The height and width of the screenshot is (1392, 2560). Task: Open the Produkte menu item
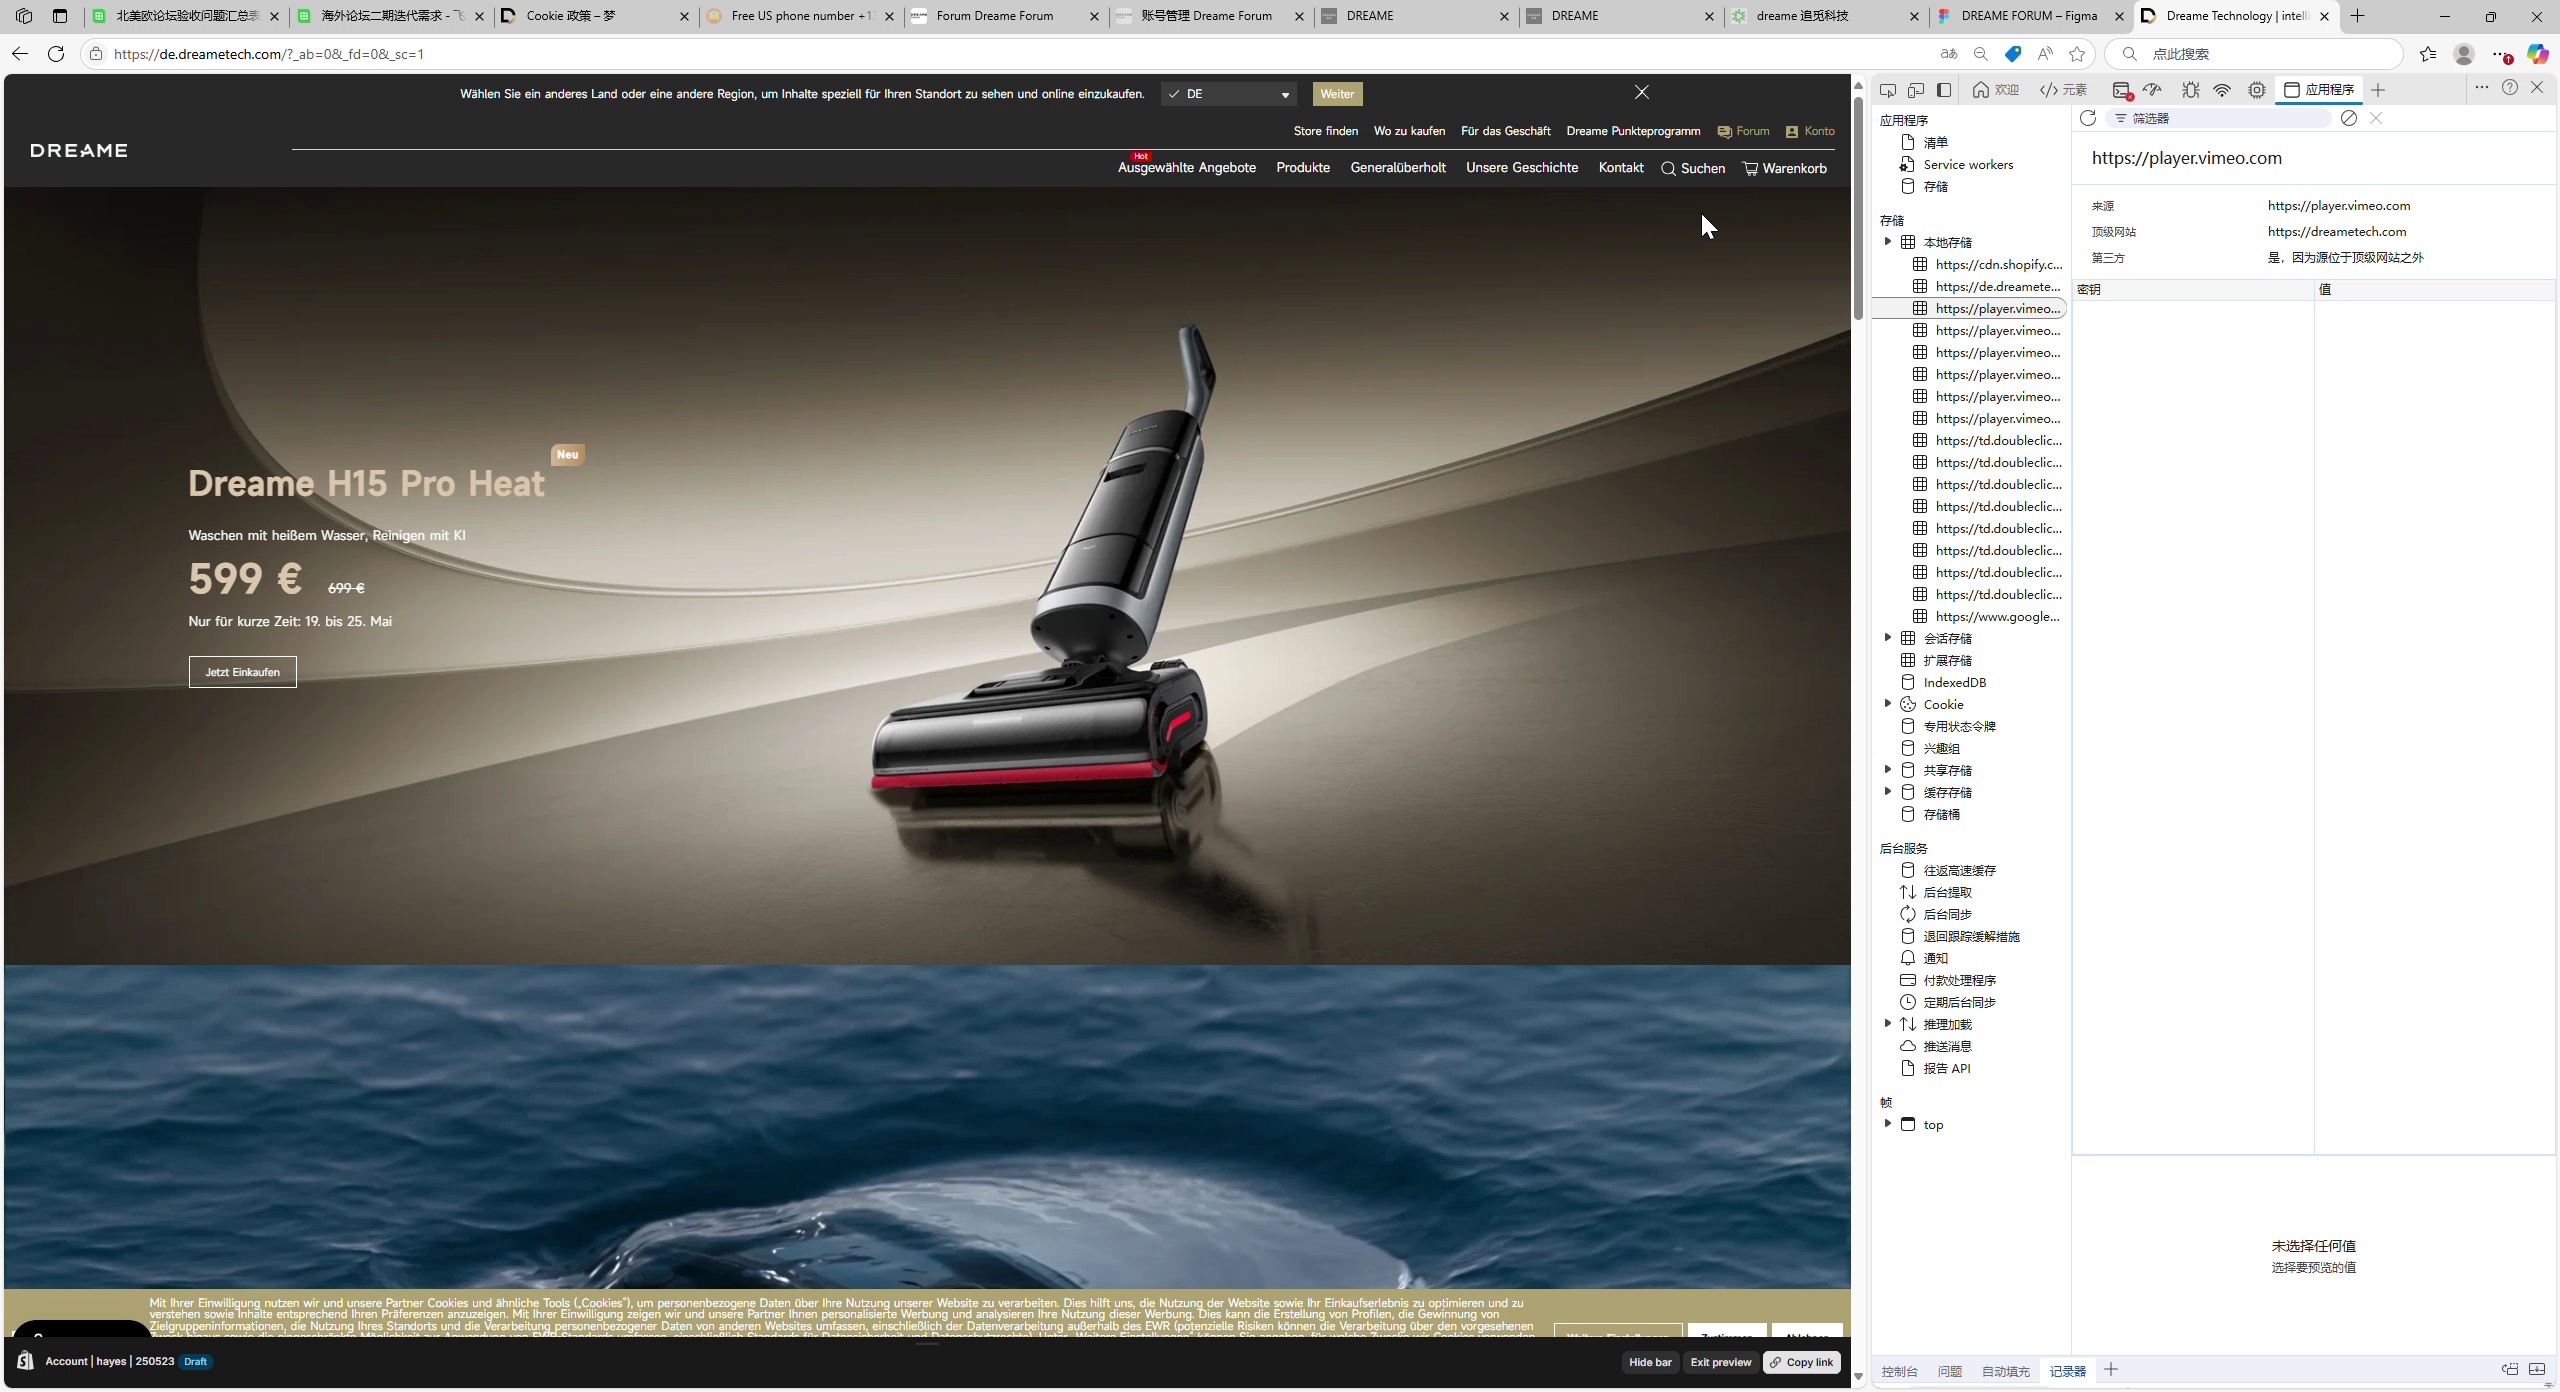click(x=1303, y=168)
